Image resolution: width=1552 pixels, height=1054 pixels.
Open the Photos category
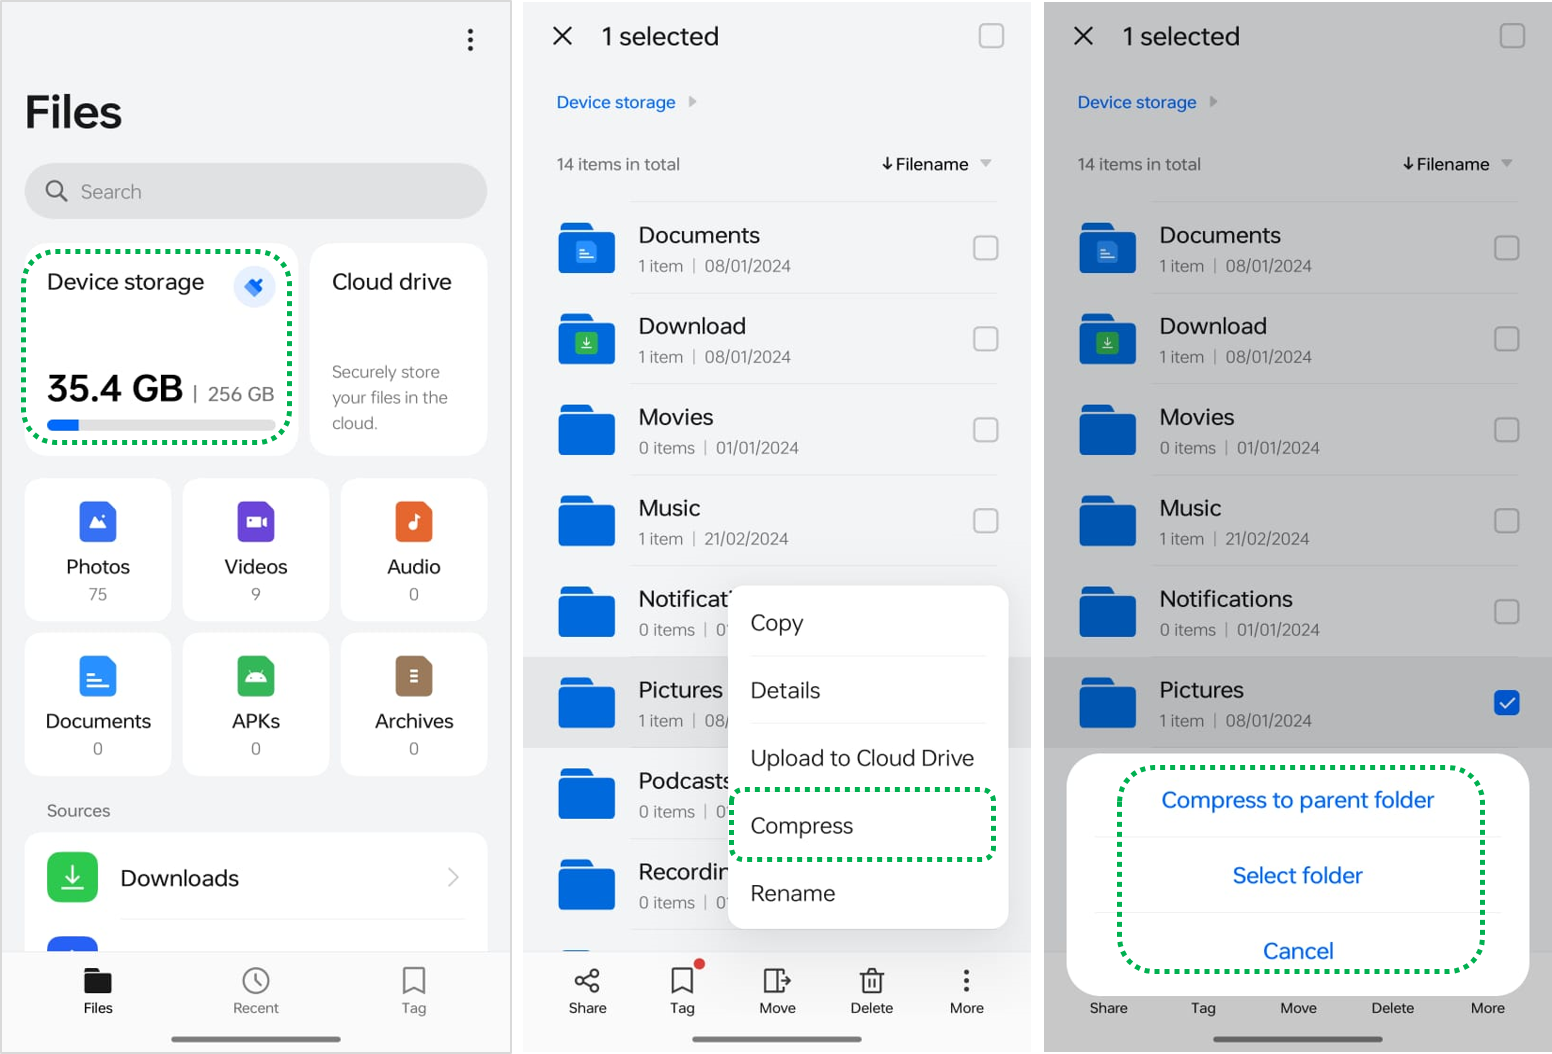98,549
